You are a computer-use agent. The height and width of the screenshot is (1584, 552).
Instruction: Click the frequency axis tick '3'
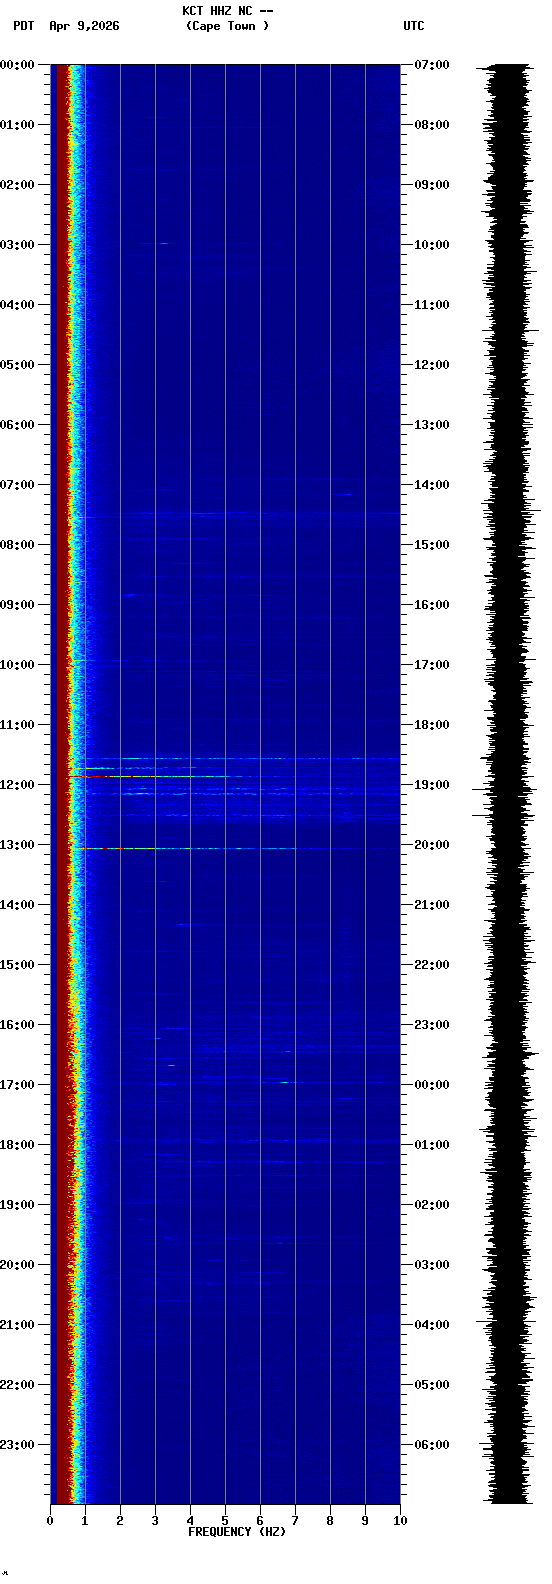point(155,1521)
